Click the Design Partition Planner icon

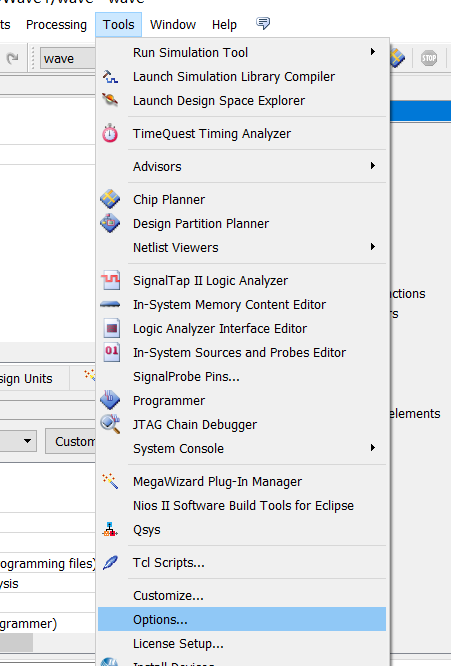(110, 223)
